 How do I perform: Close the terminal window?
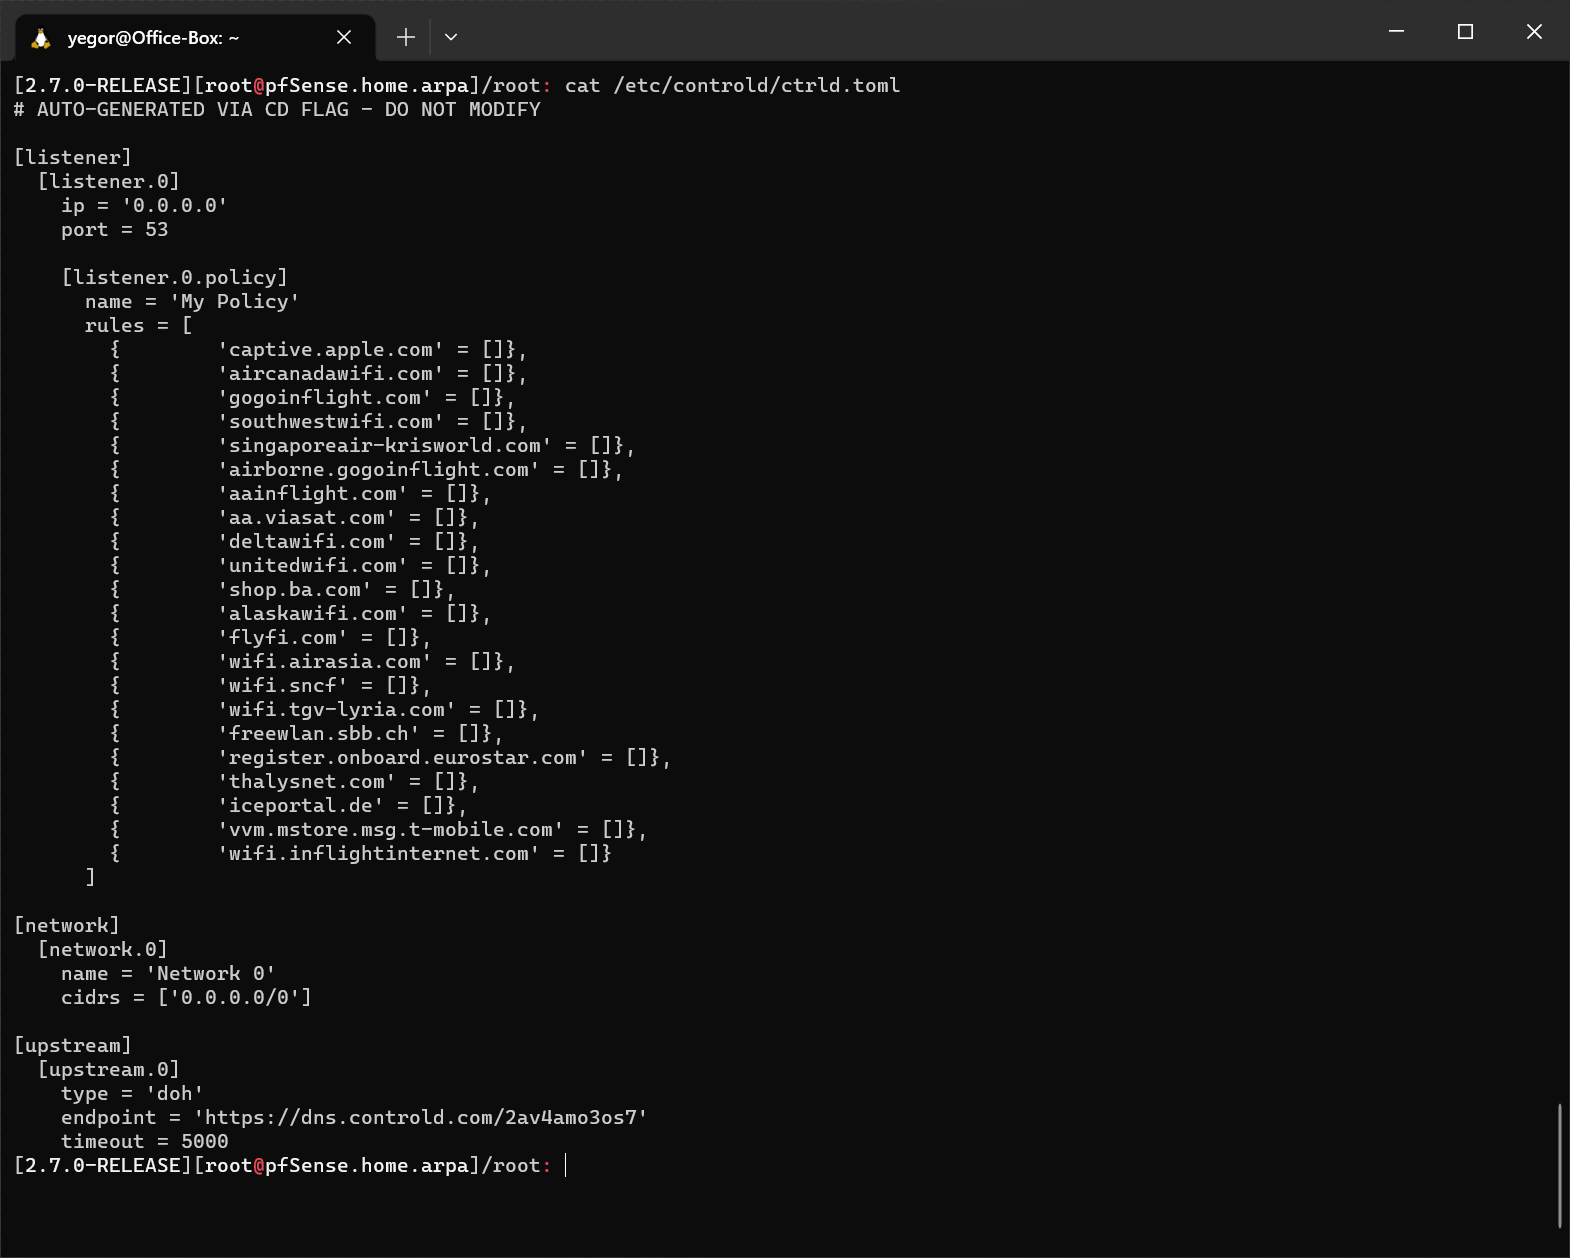pos(1534,32)
